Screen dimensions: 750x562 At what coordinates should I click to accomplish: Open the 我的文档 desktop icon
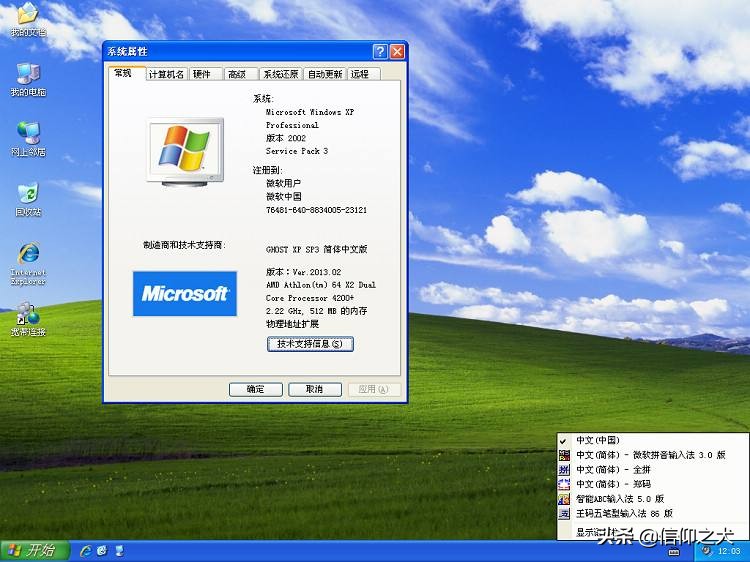pyautogui.click(x=28, y=19)
